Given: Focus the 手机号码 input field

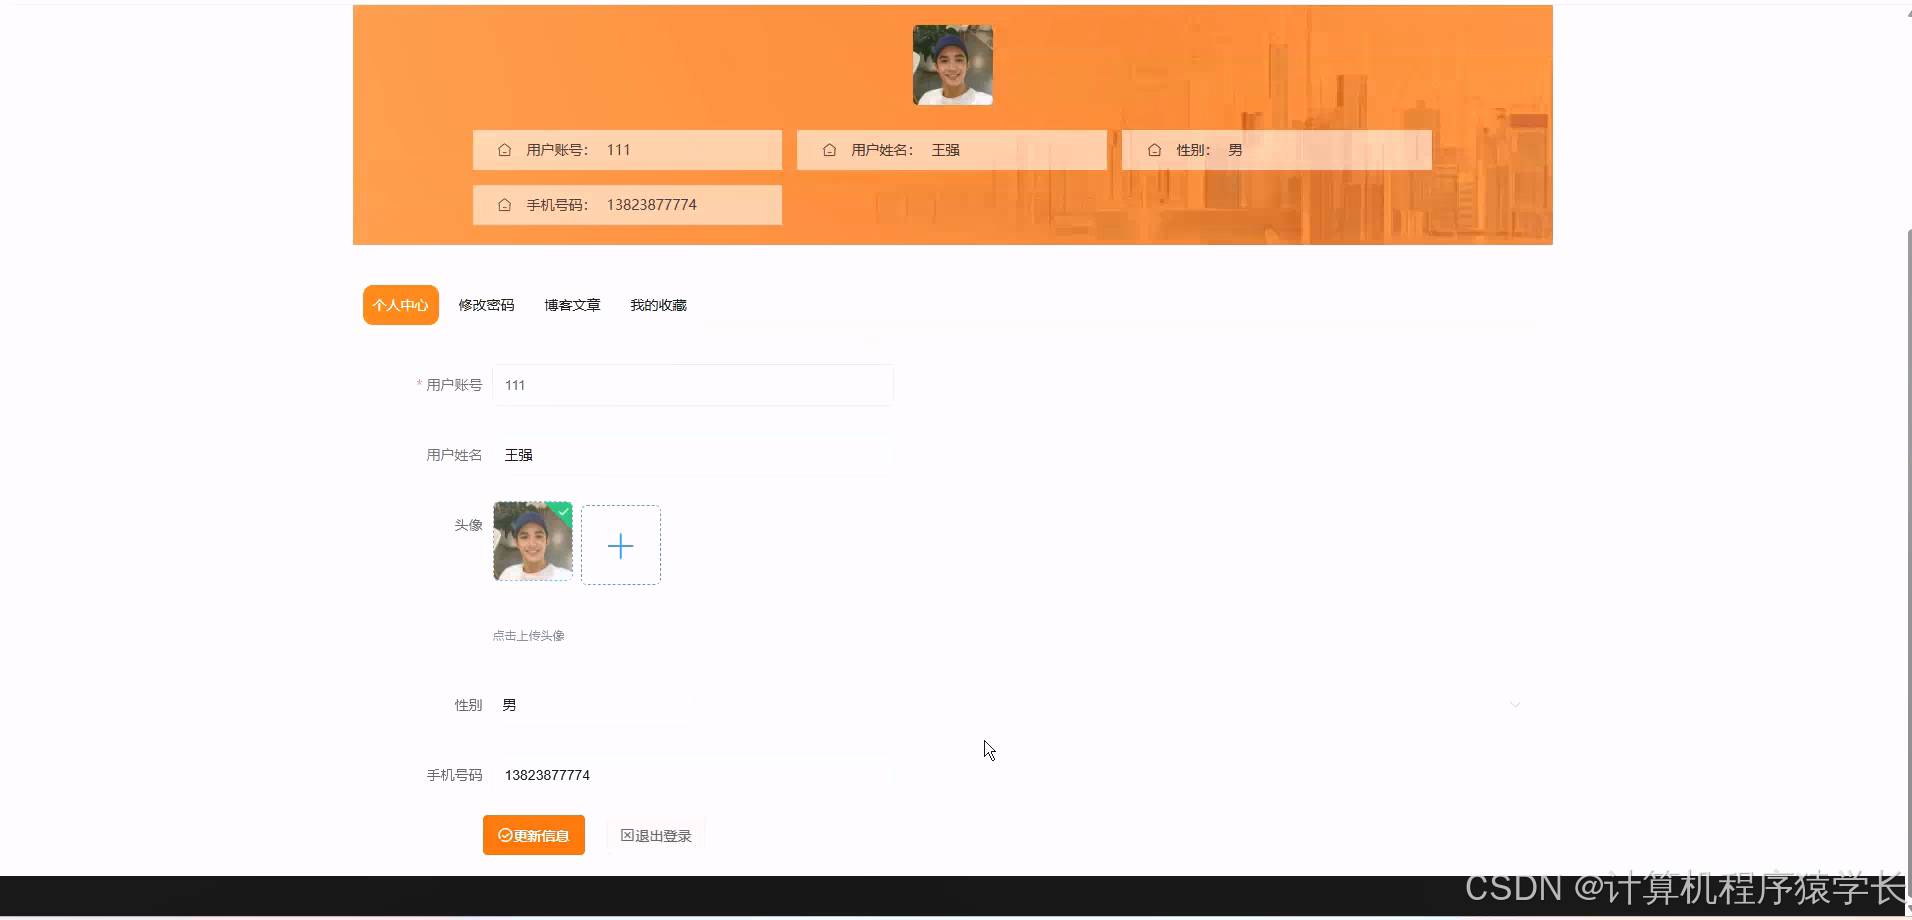Looking at the screenshot, I should 693,775.
